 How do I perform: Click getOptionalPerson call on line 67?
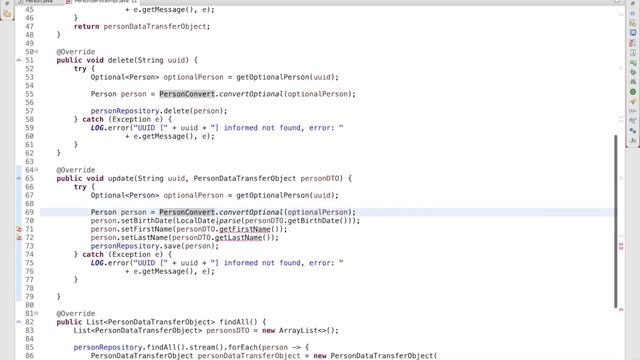(273, 195)
